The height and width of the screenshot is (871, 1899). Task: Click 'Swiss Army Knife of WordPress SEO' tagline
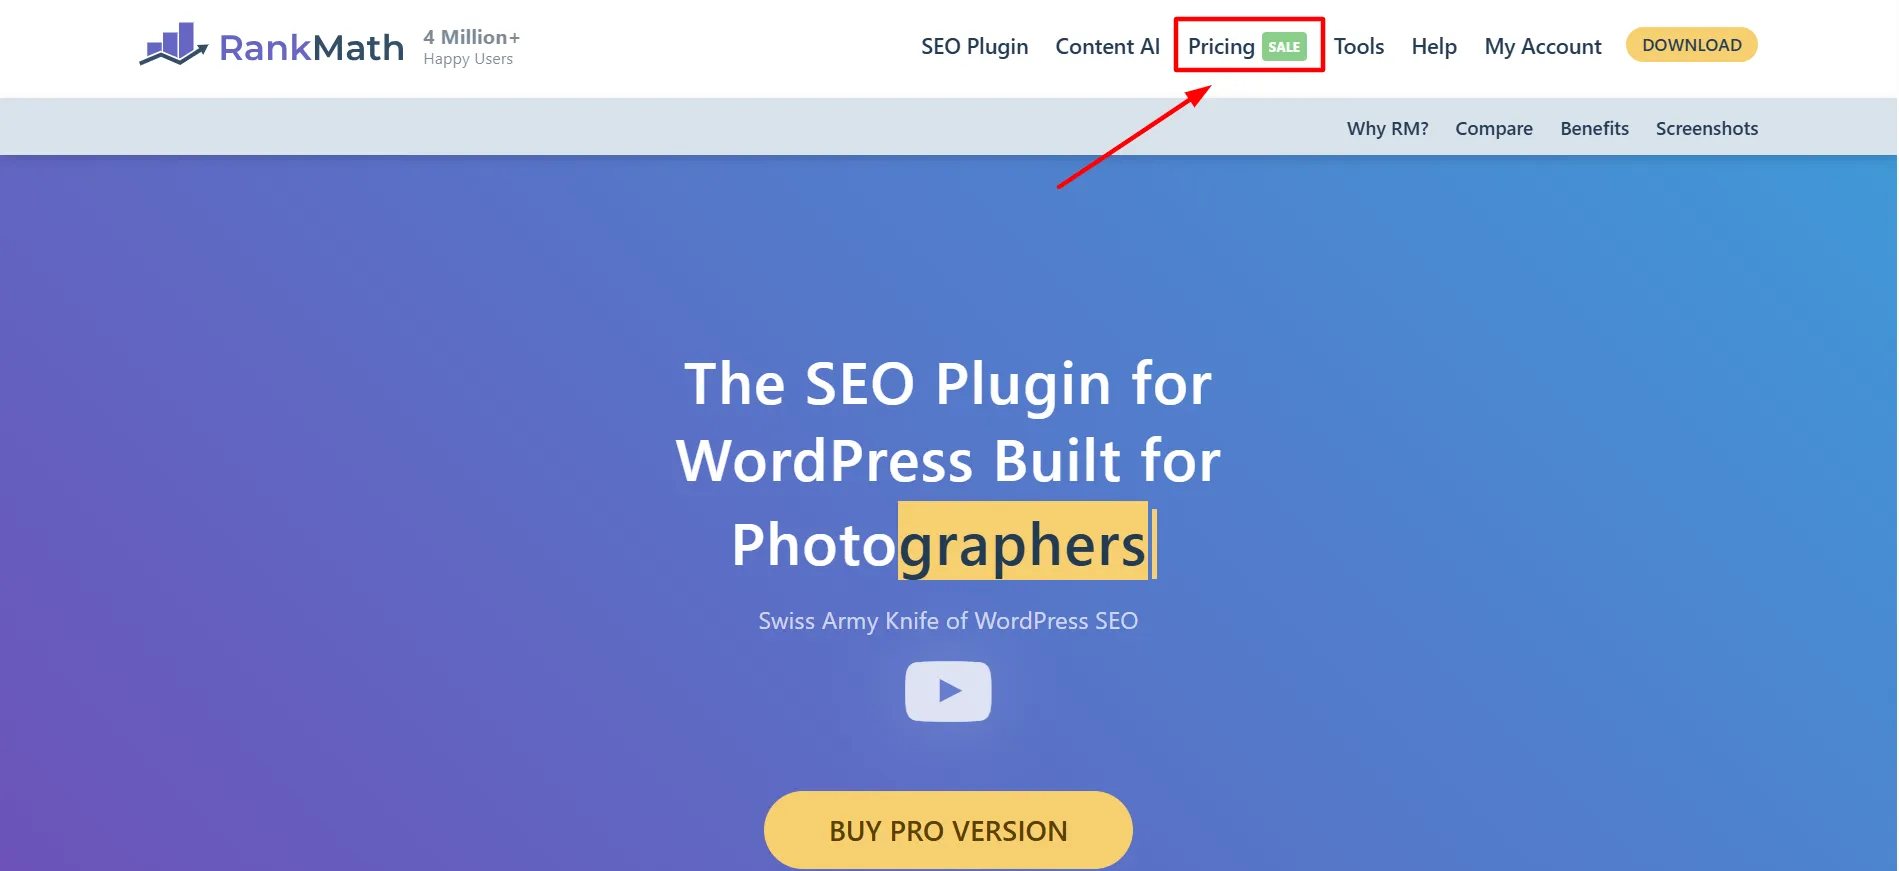coord(948,621)
